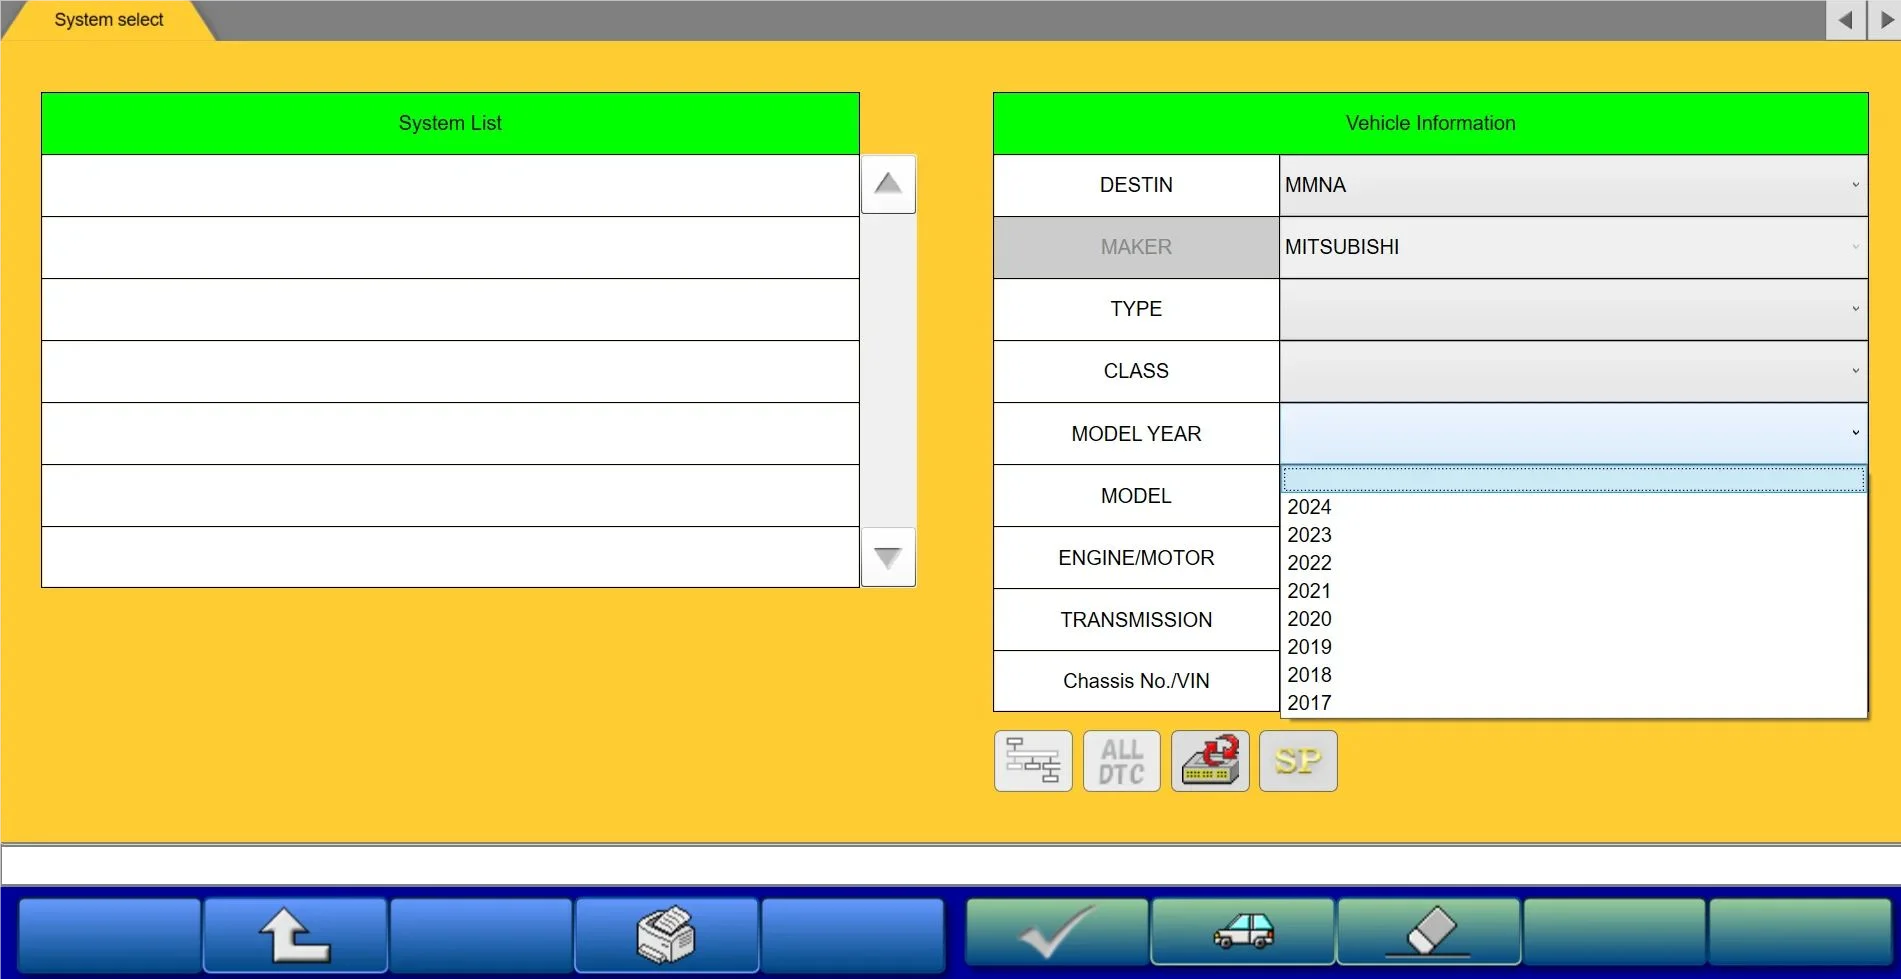The height and width of the screenshot is (979, 1901).
Task: Click the back/up arrow button in bottom bar
Action: 295,935
